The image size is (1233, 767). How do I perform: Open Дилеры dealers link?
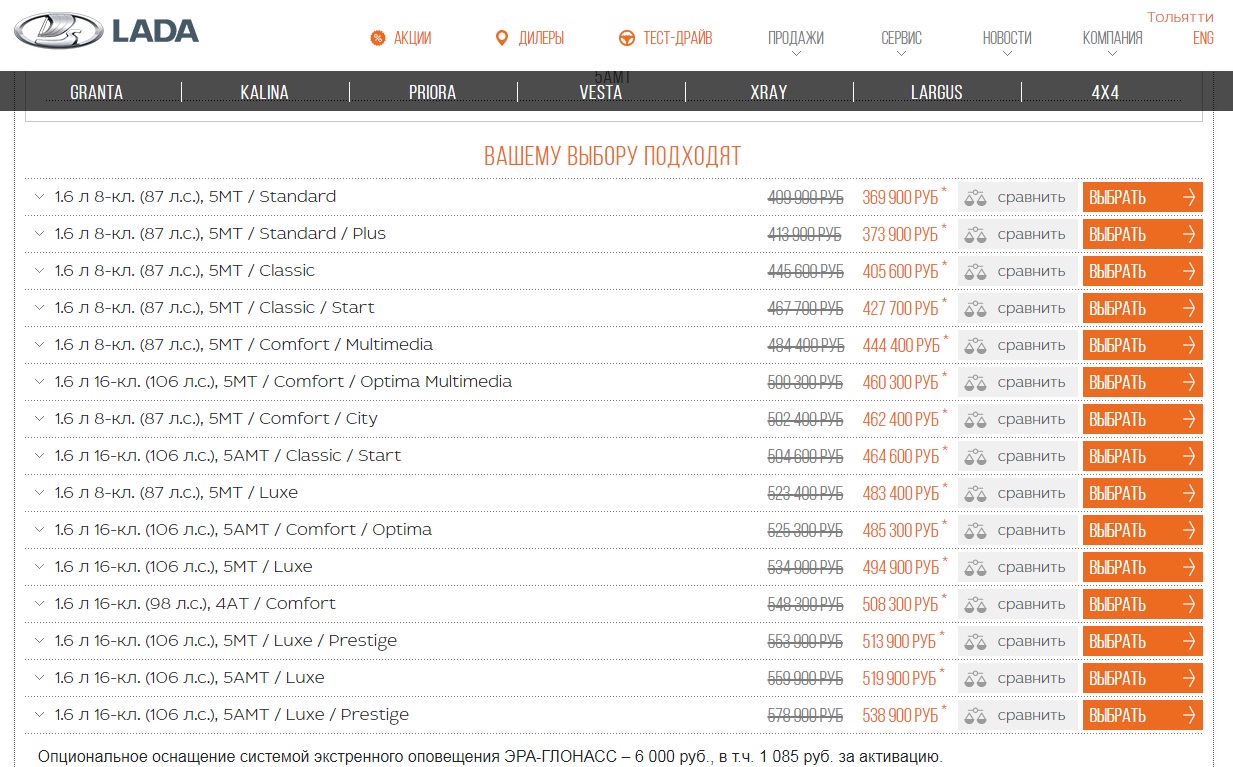(541, 38)
